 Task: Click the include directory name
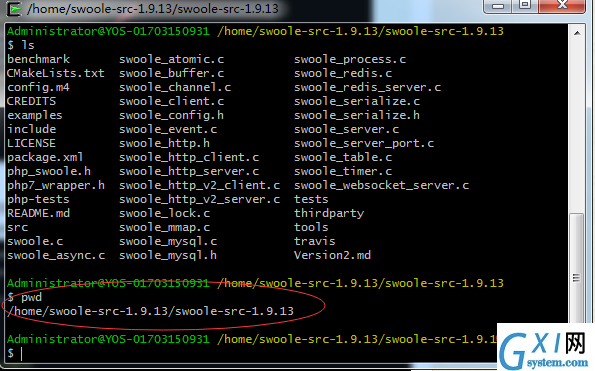tap(31, 129)
